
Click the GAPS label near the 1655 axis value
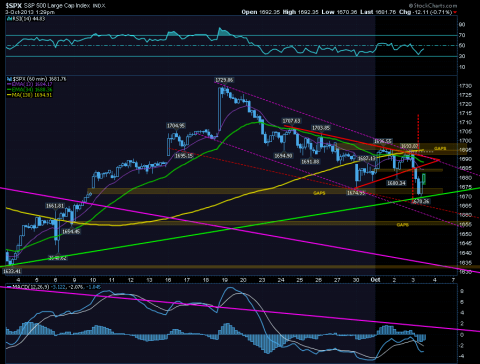click(x=403, y=225)
